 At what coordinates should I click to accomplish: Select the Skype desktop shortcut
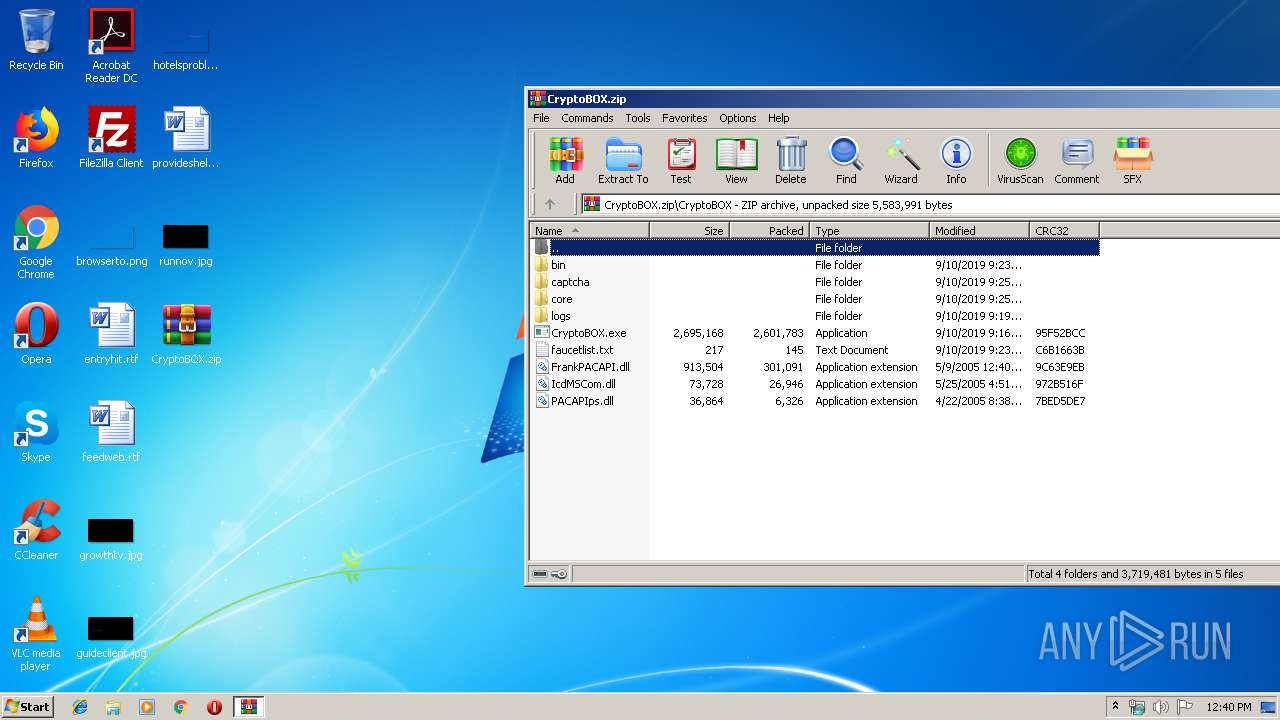coord(36,433)
